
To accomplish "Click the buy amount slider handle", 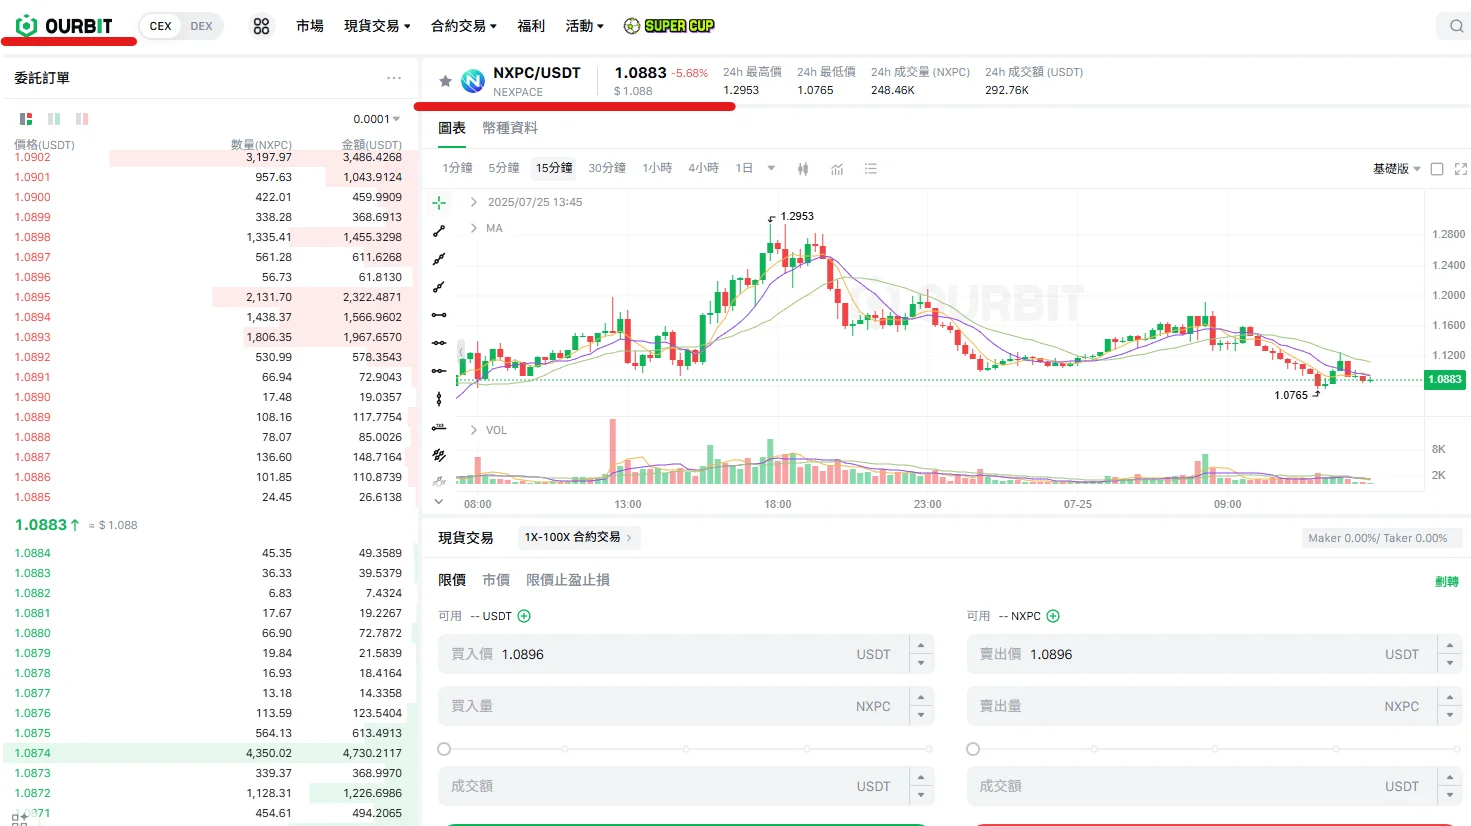I will click(x=444, y=749).
